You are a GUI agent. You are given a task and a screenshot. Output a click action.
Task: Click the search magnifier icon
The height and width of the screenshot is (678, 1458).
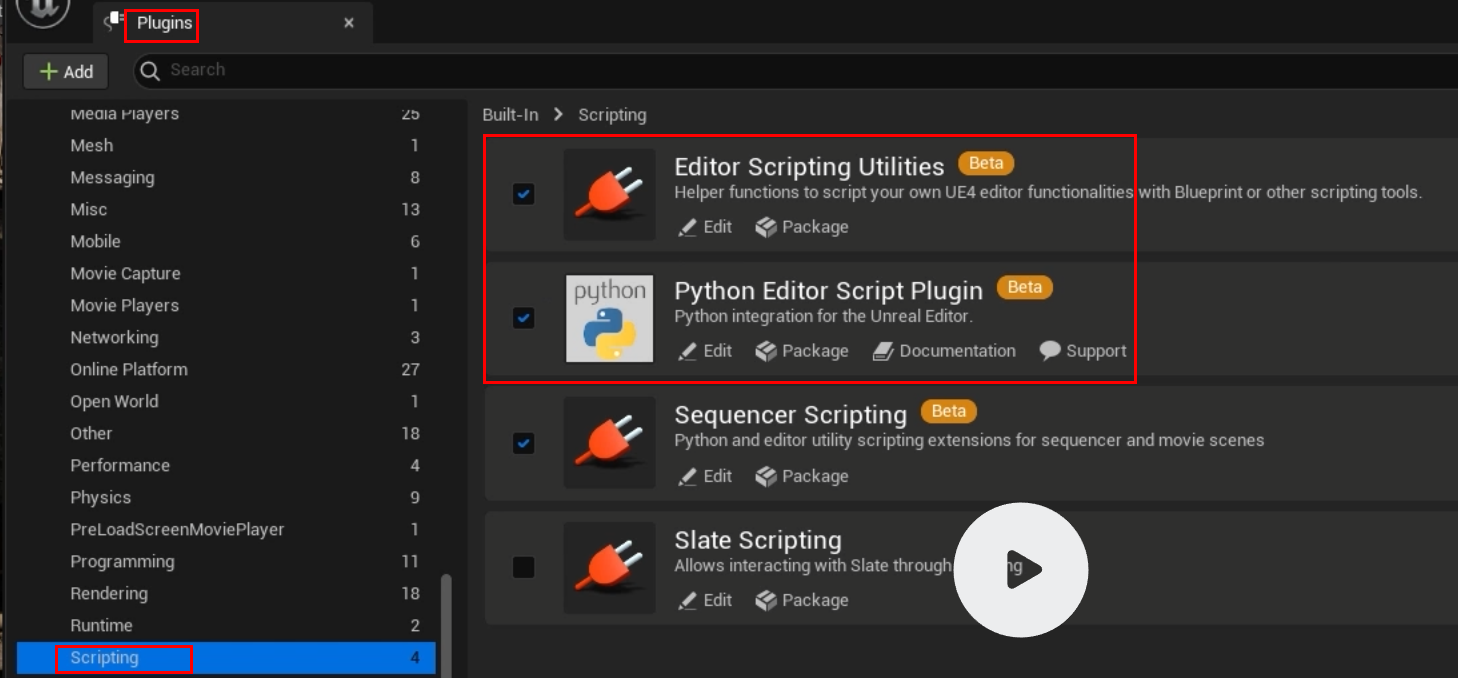150,70
